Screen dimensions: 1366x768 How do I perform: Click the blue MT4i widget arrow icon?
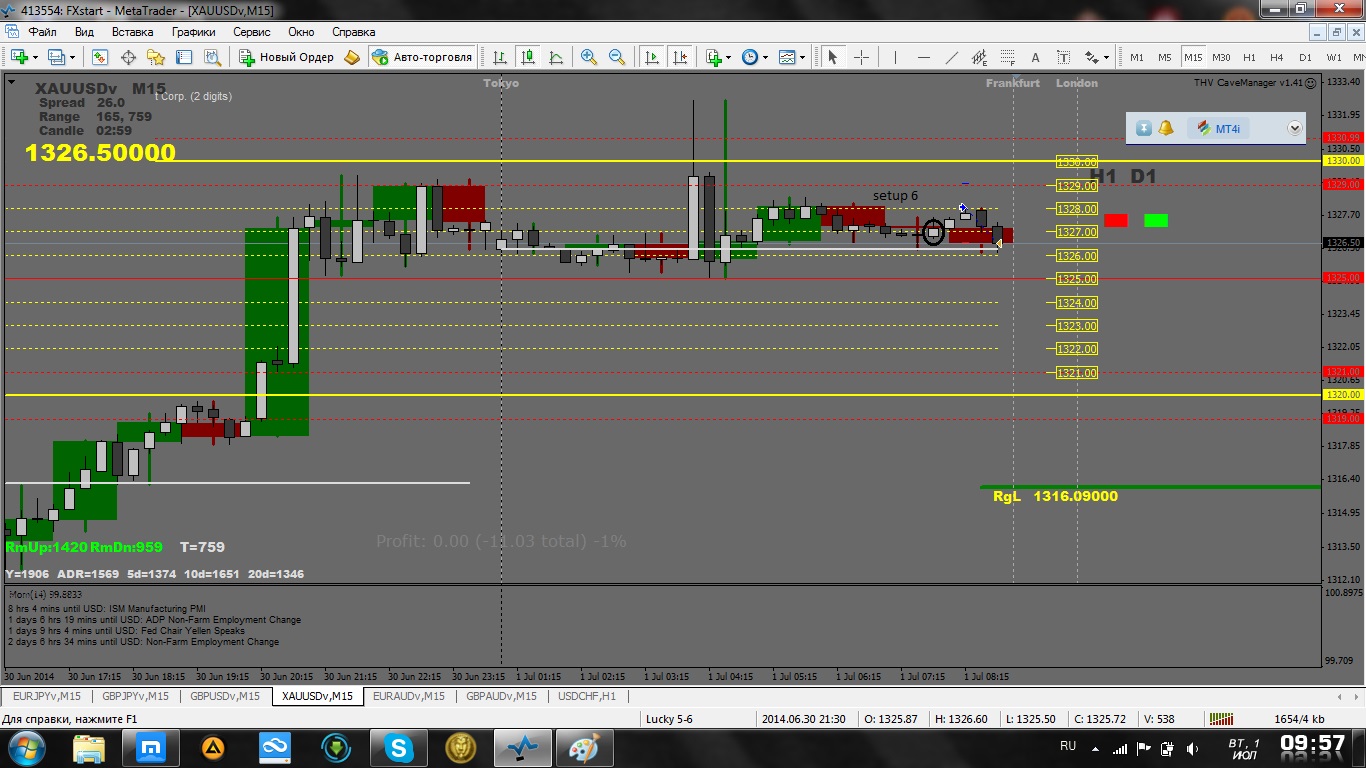click(1144, 128)
